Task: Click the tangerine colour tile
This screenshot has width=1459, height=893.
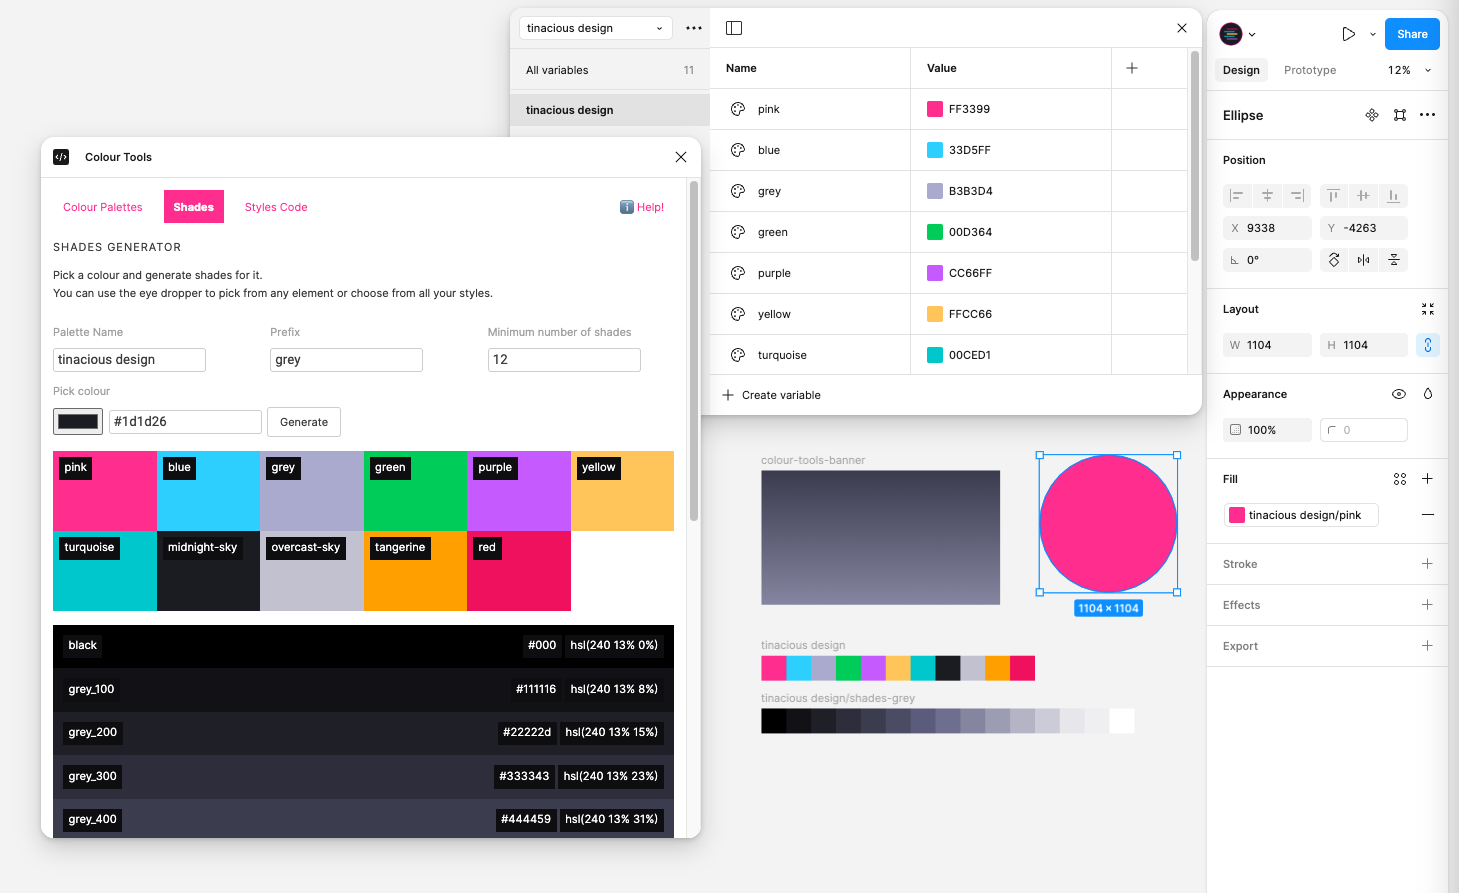Action: (415, 571)
